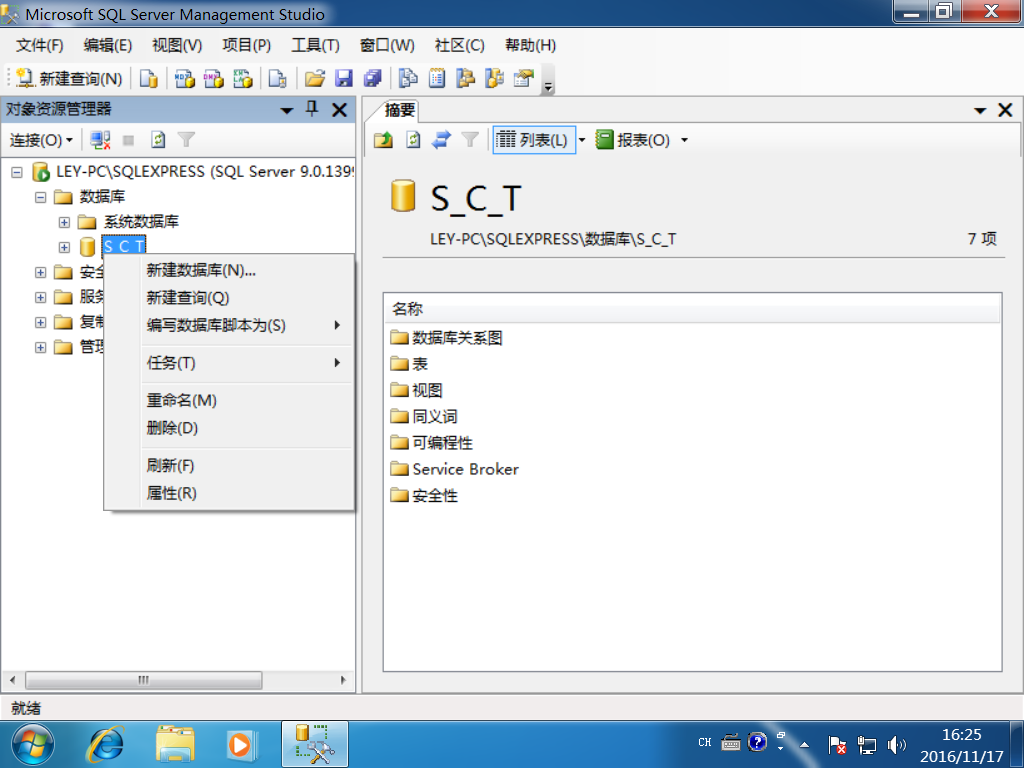Open the 文件(F) menu
This screenshot has width=1024, height=768.
coord(40,45)
